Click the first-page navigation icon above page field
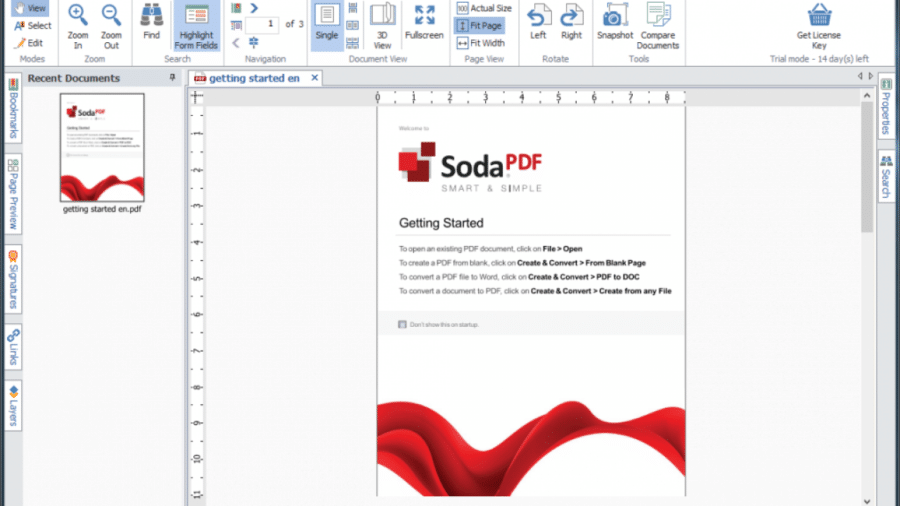 pos(236,8)
